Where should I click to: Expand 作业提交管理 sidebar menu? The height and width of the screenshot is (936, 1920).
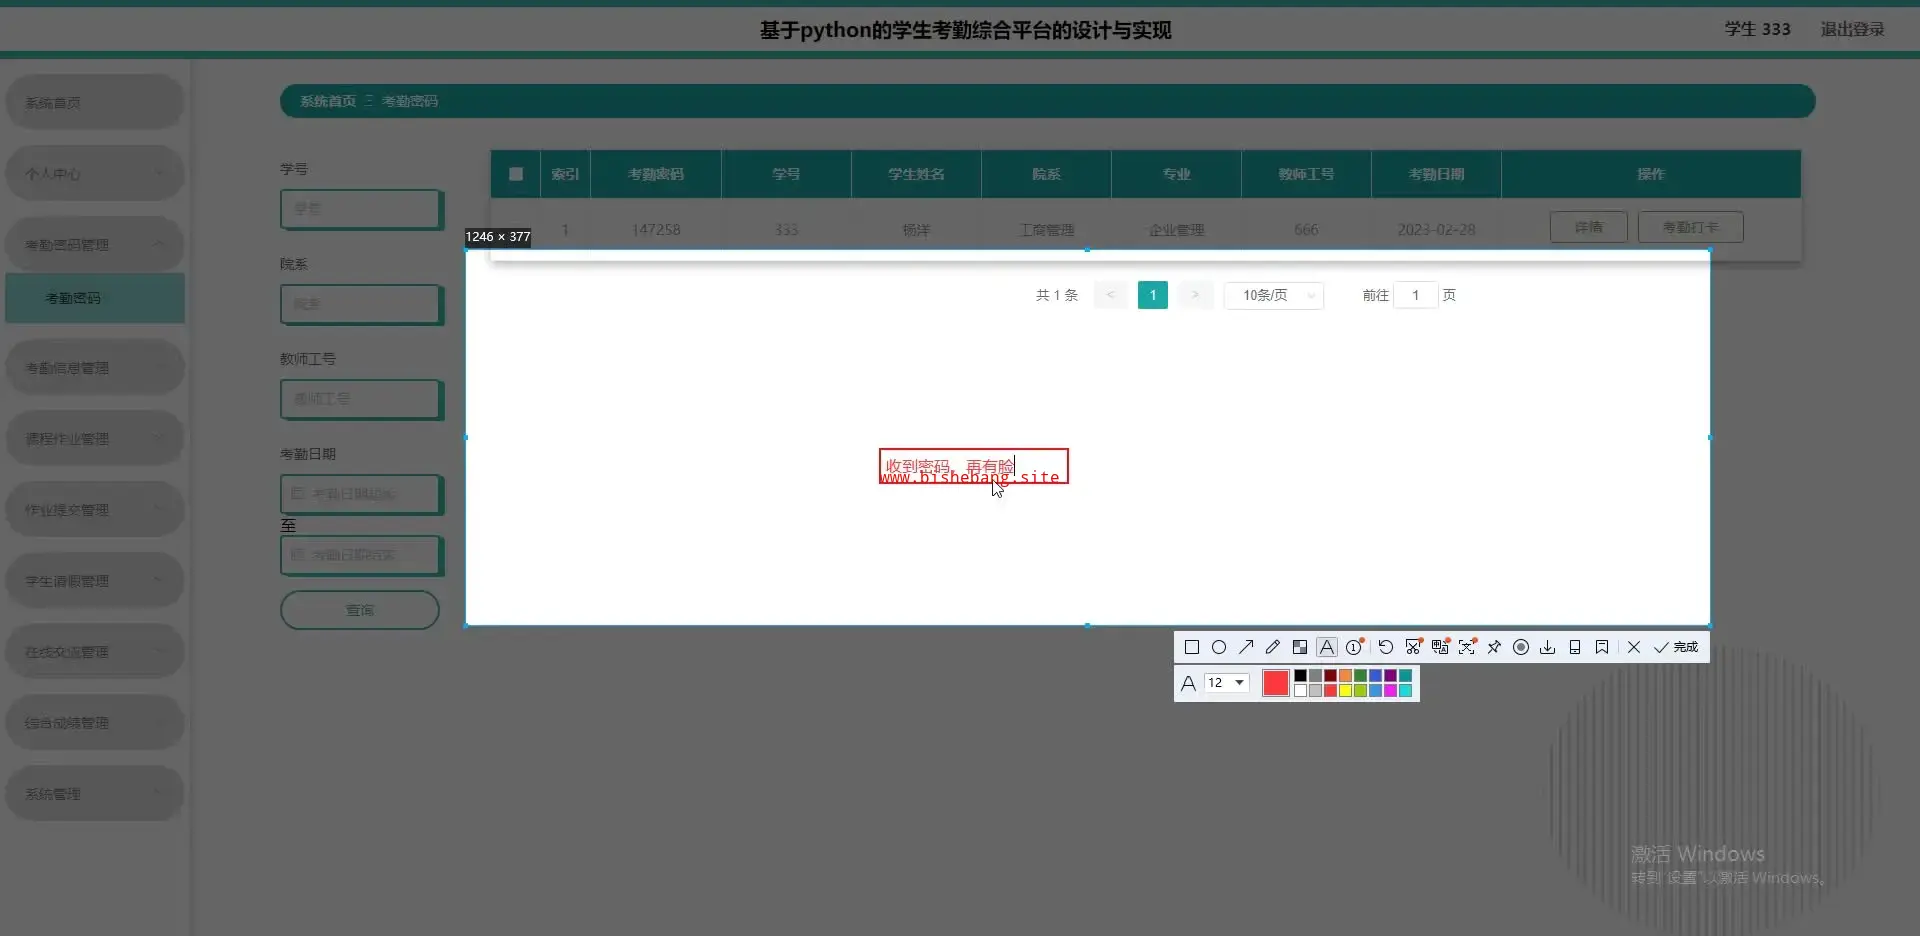(x=95, y=509)
